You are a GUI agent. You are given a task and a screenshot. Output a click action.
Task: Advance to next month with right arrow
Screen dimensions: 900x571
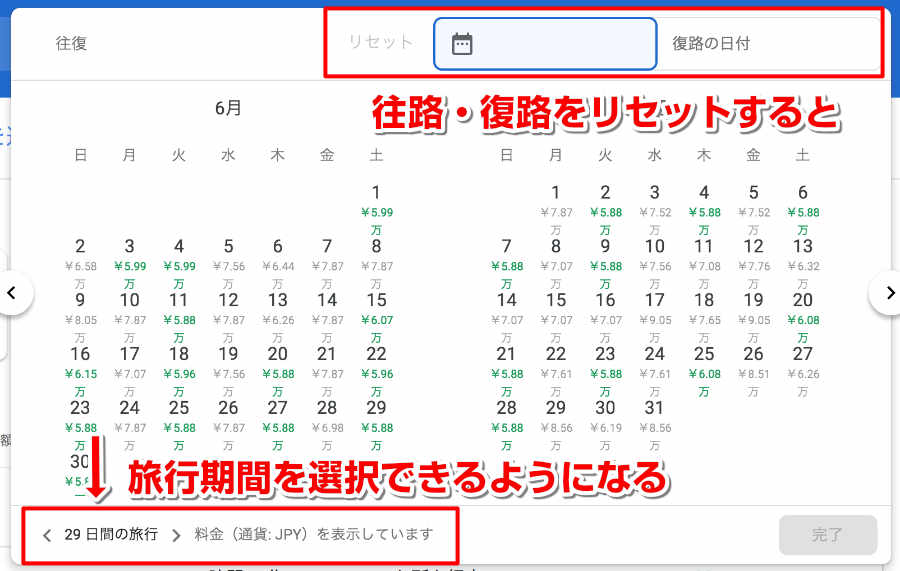pyautogui.click(x=889, y=293)
